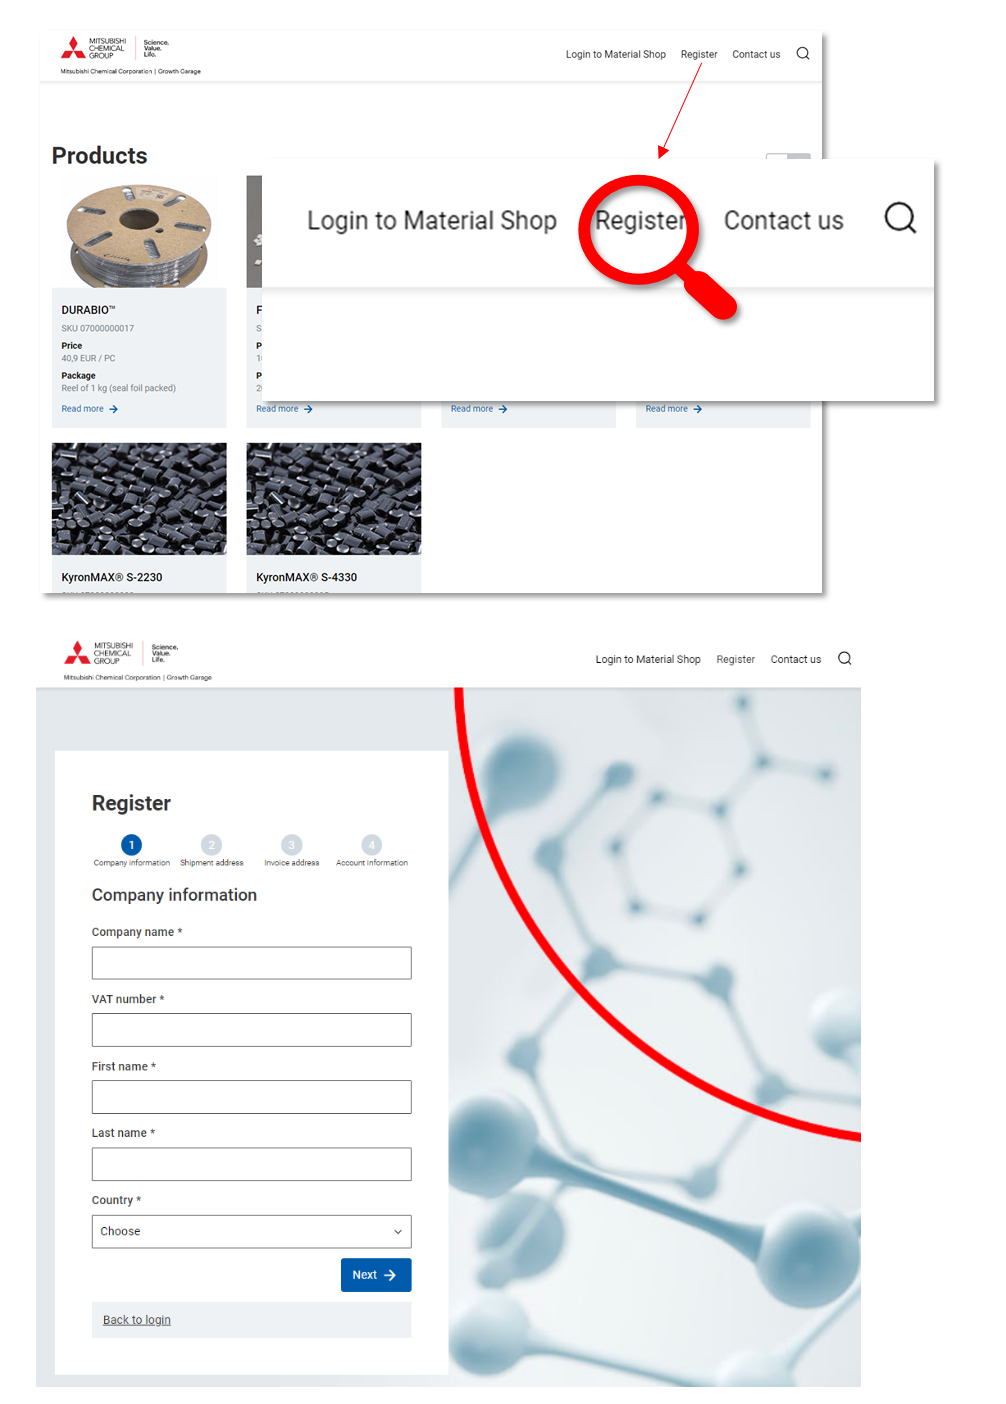Click the Next button
The image size is (1006, 1404).
pyautogui.click(x=376, y=1275)
